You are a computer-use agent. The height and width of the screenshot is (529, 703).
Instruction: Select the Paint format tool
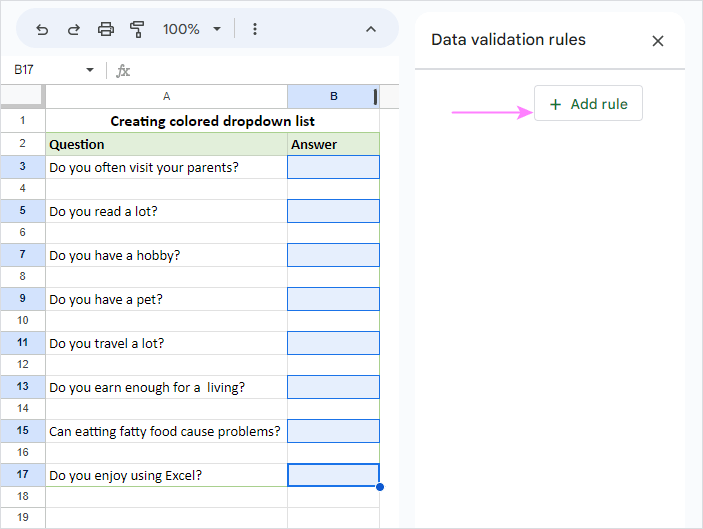[x=137, y=30]
